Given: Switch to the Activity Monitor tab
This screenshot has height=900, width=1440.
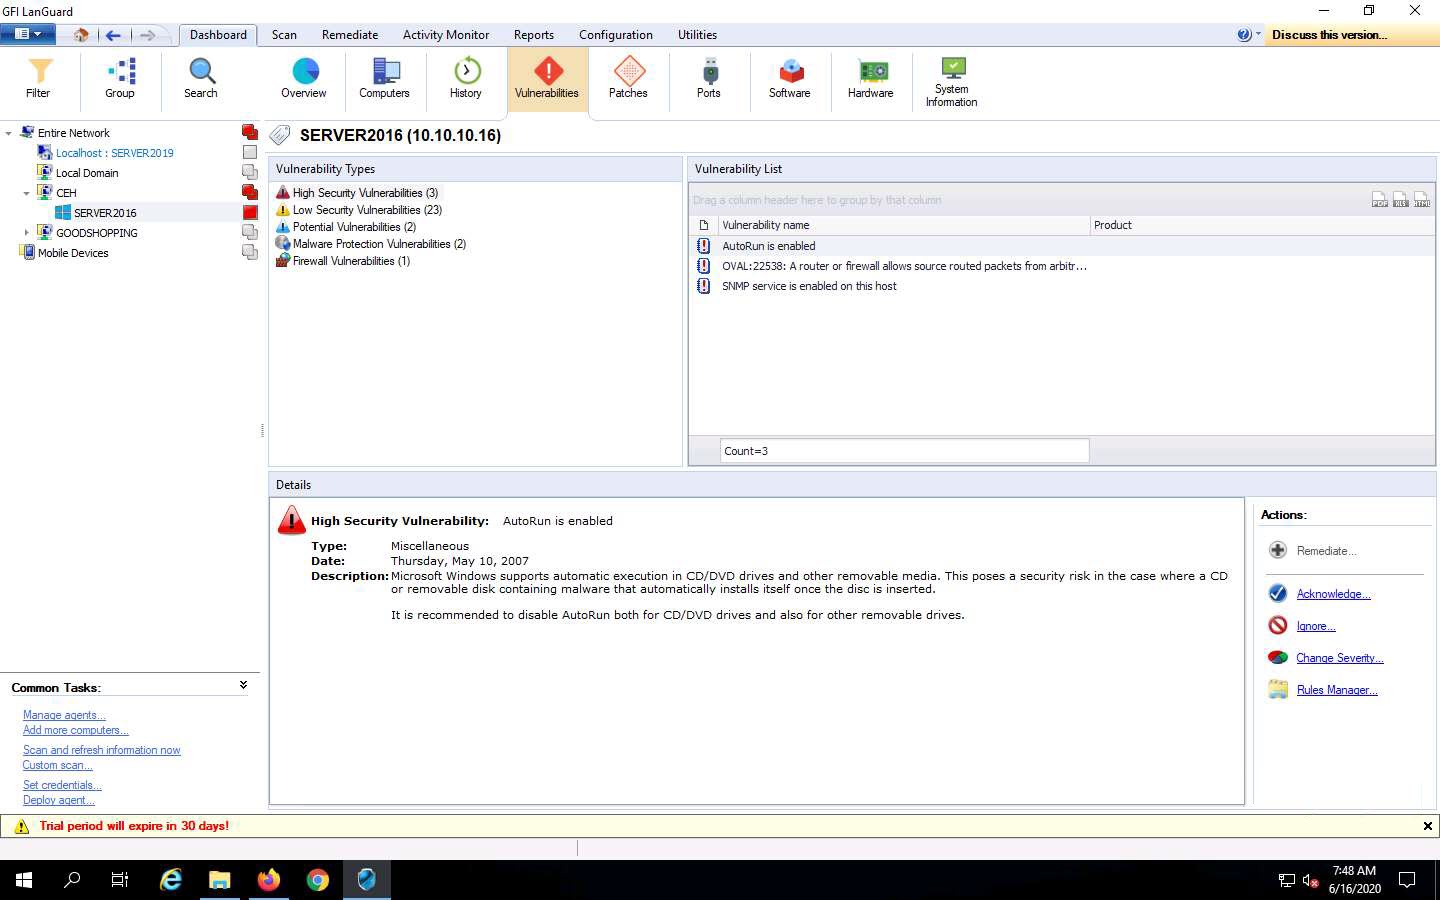Looking at the screenshot, I should click(x=446, y=35).
